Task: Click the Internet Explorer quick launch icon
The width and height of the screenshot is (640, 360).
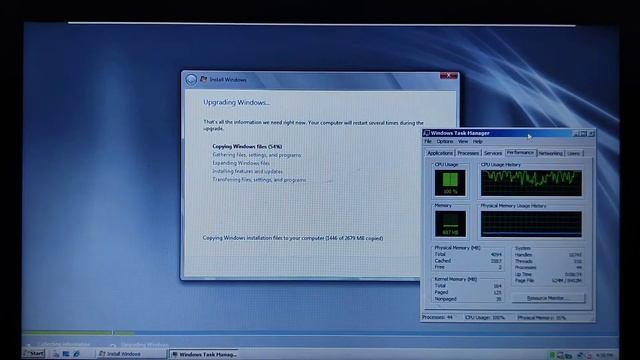Action: coord(76,354)
